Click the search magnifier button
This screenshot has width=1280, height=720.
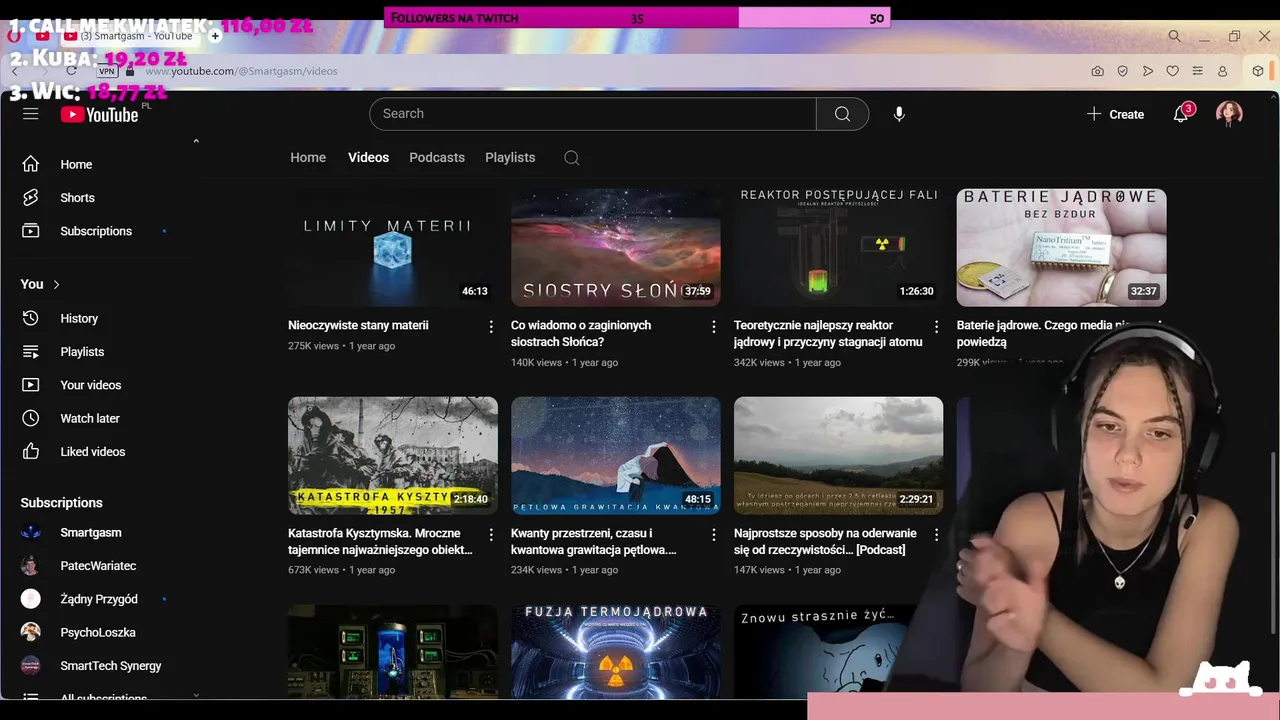842,114
